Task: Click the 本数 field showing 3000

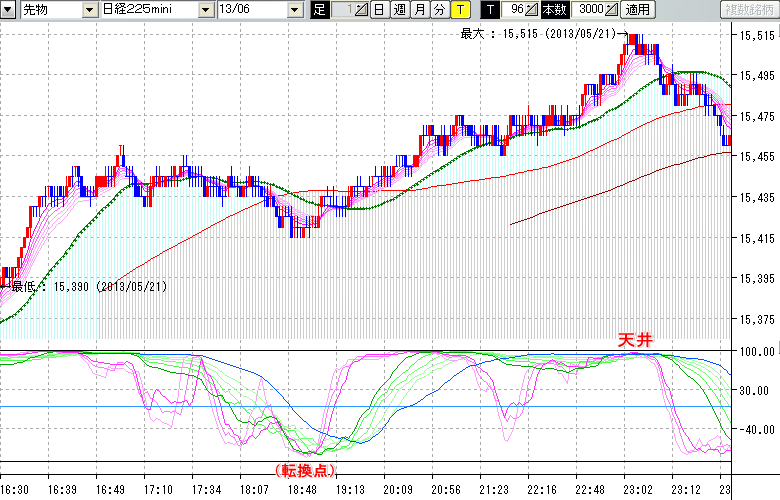Action: 589,9
